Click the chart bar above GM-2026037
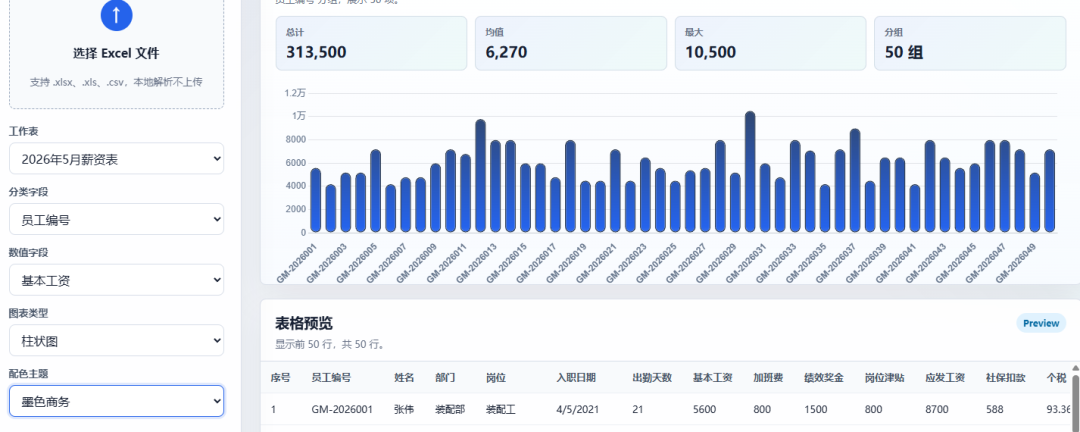The width and height of the screenshot is (1080, 432). coord(855,181)
